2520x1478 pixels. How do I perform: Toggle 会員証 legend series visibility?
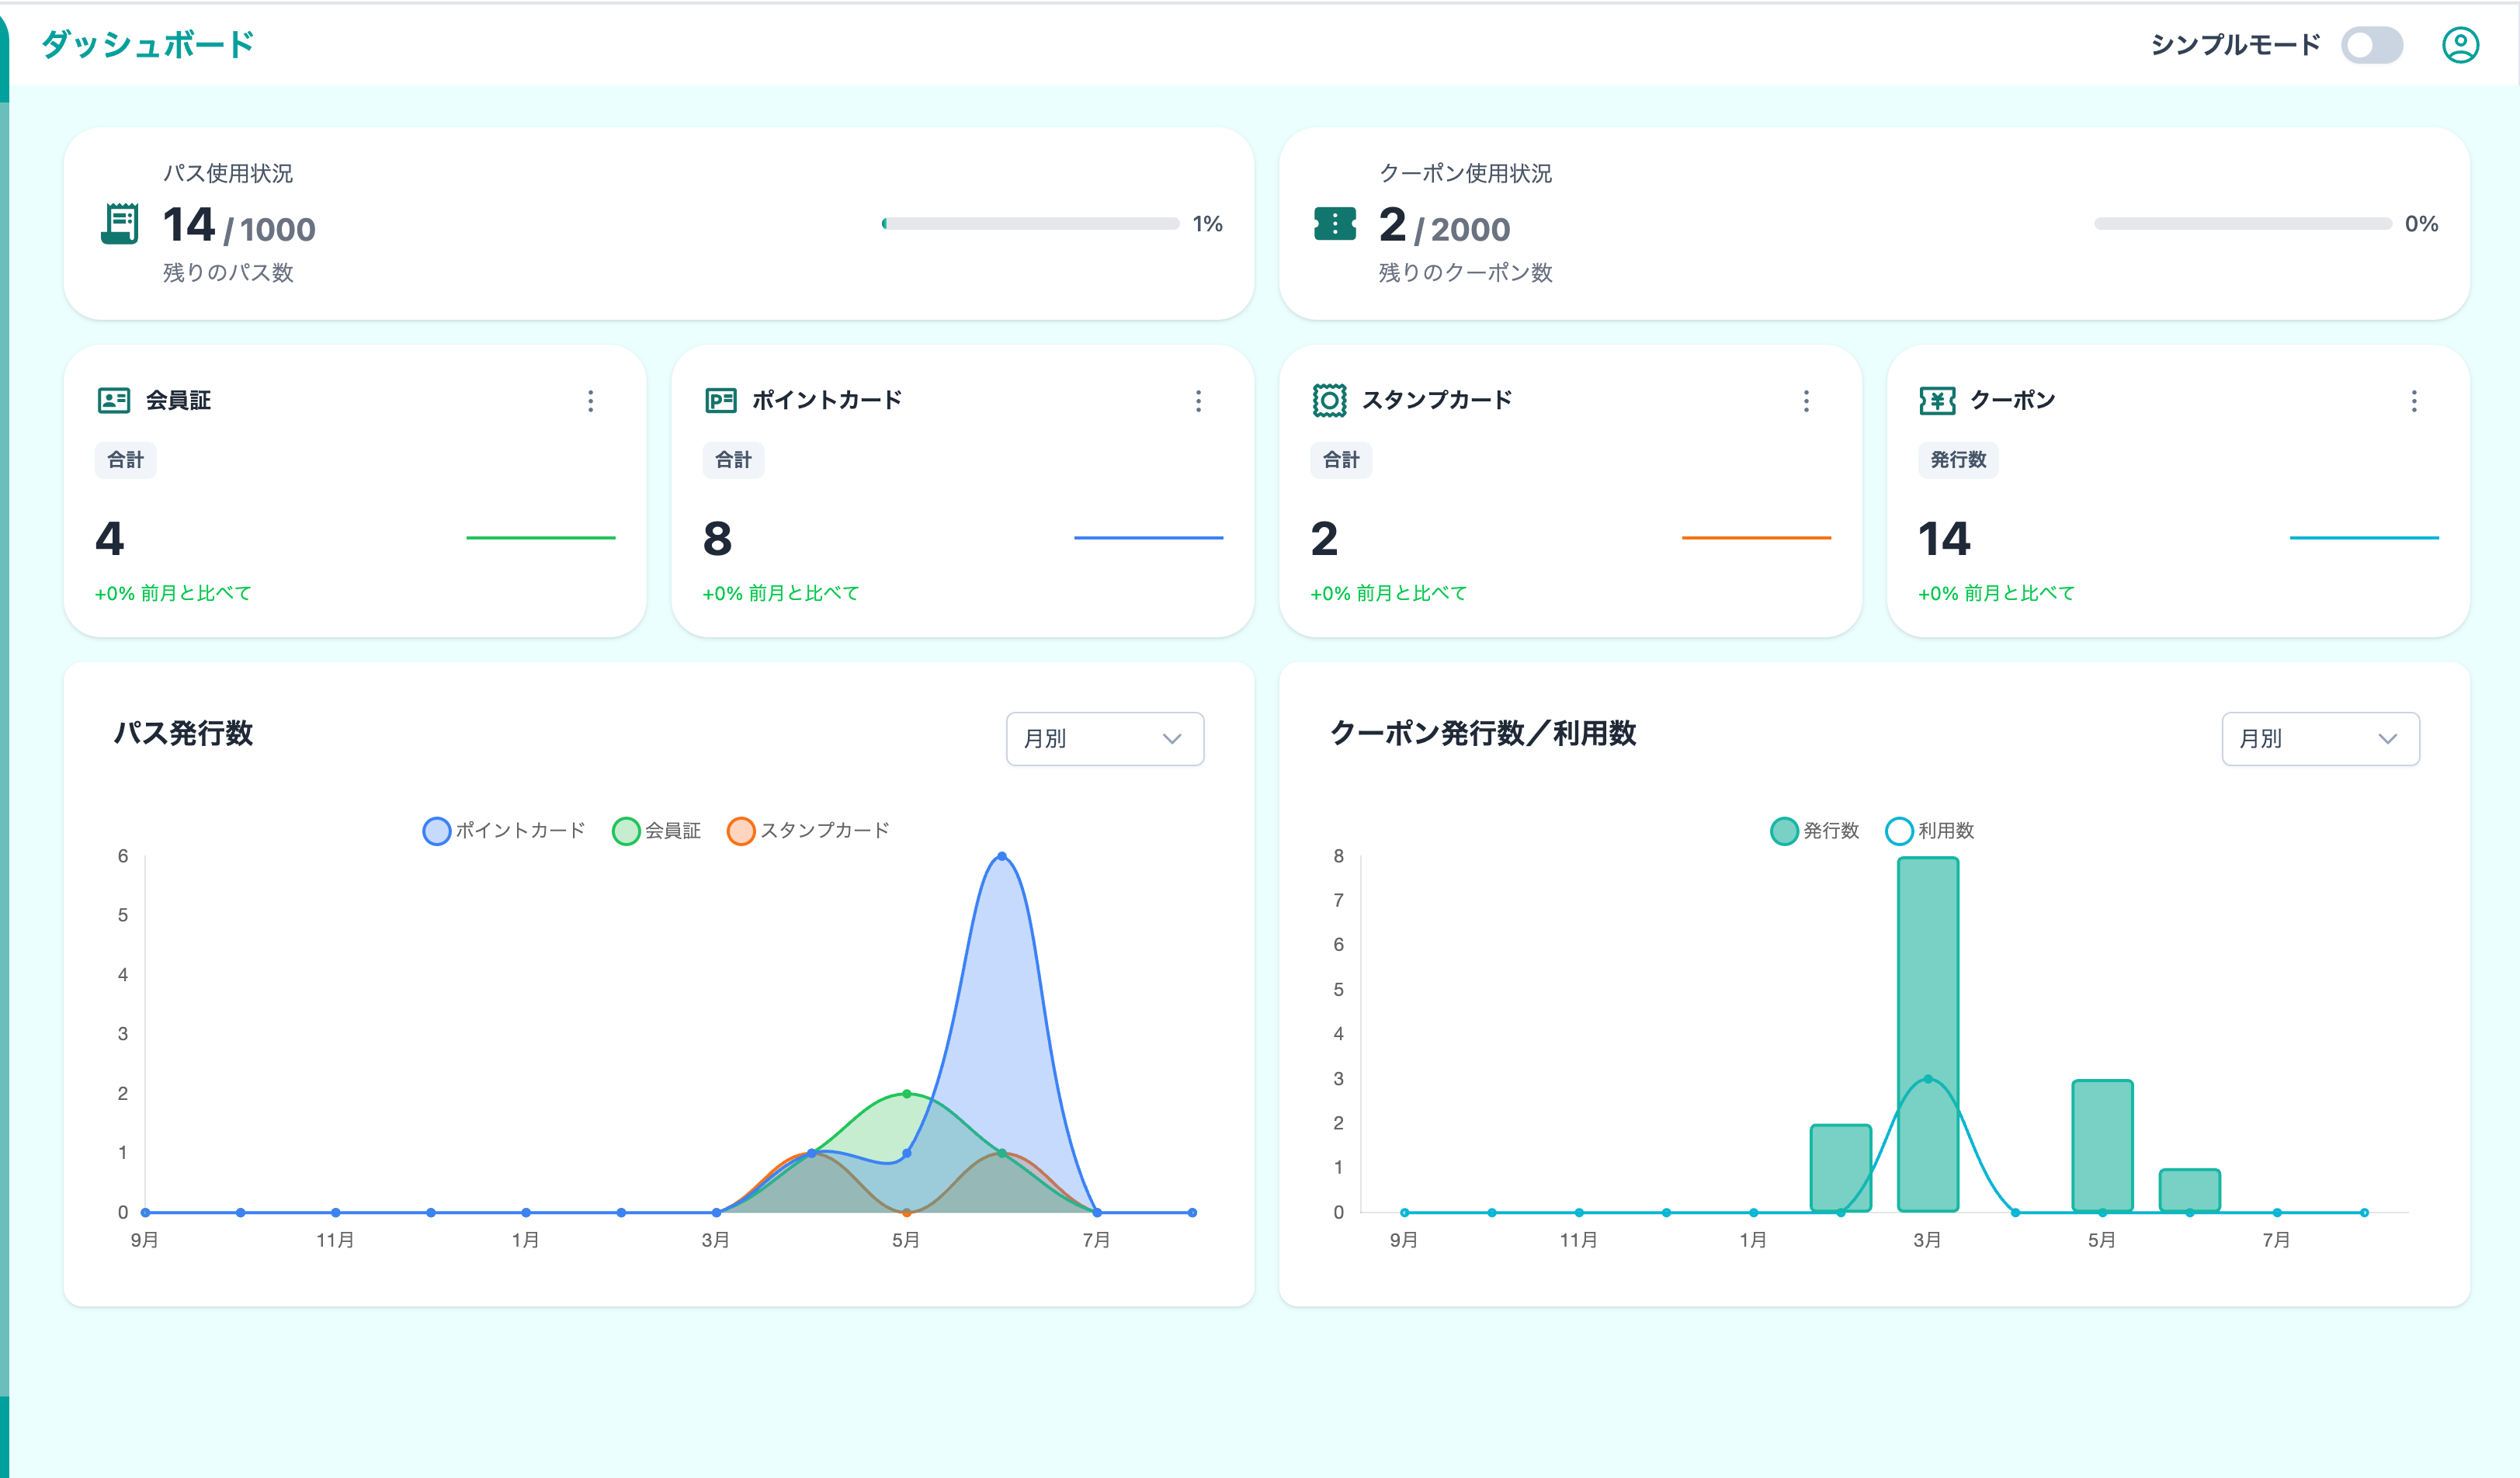pos(657,830)
